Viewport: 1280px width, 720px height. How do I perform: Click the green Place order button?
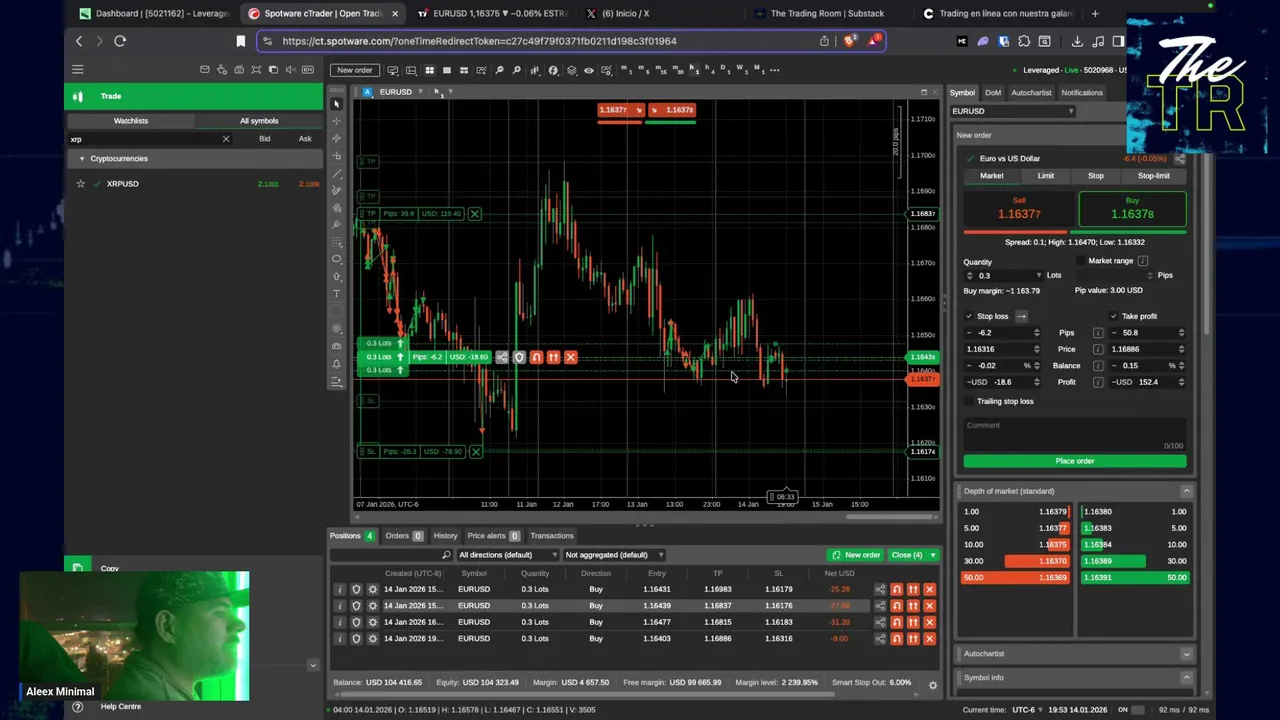click(x=1075, y=461)
